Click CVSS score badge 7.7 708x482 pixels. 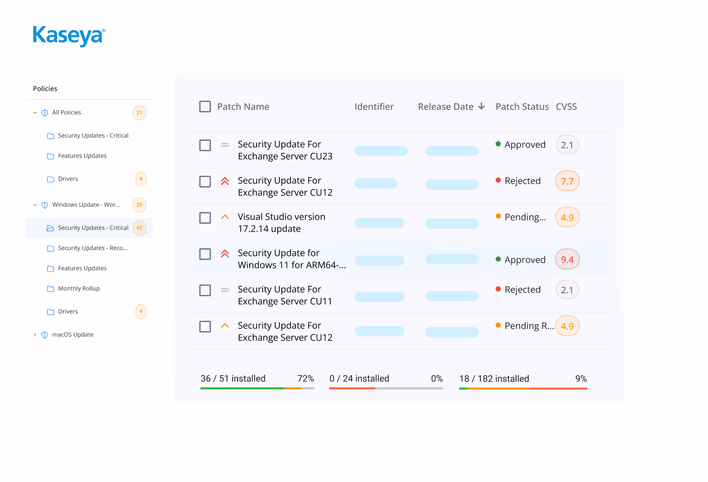point(567,181)
